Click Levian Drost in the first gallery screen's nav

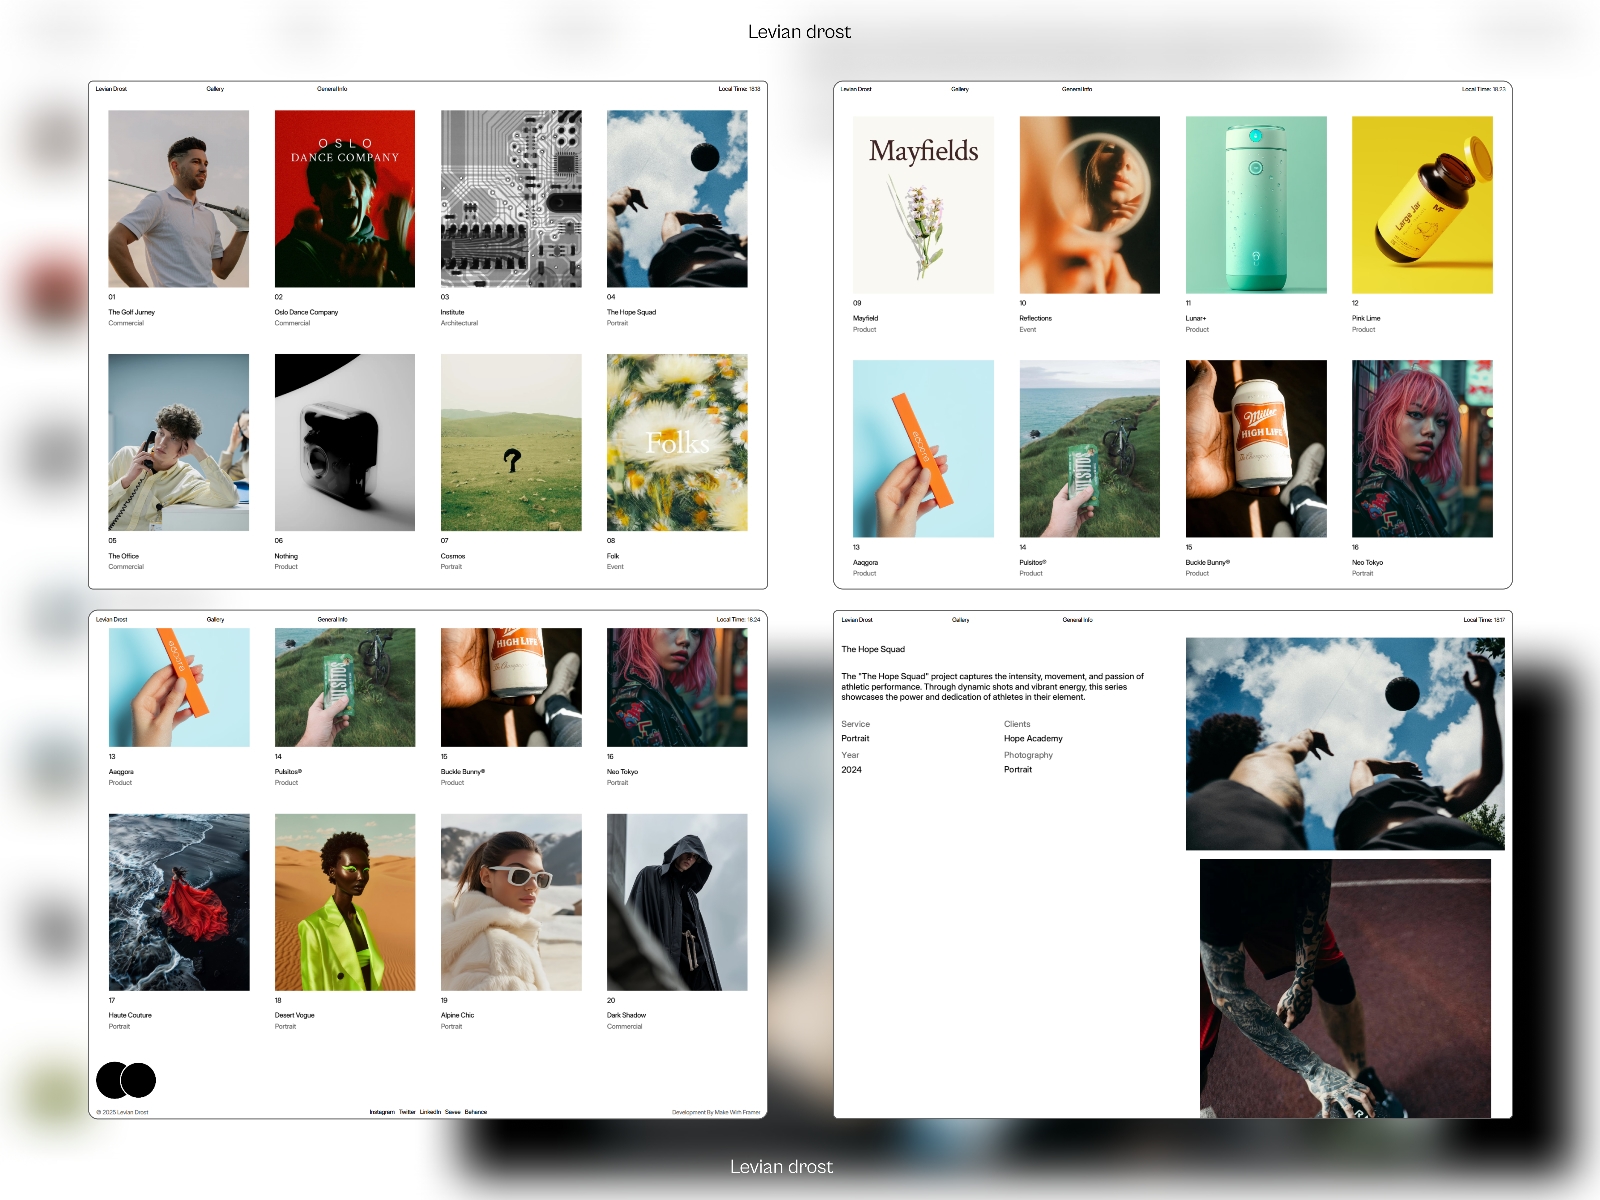pos(111,89)
